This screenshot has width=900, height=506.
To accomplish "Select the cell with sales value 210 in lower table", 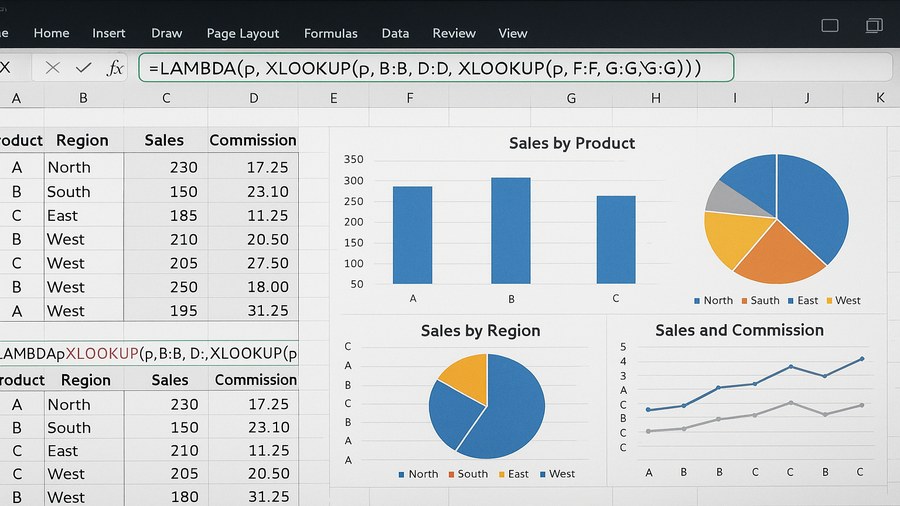I will pyautogui.click(x=166, y=450).
